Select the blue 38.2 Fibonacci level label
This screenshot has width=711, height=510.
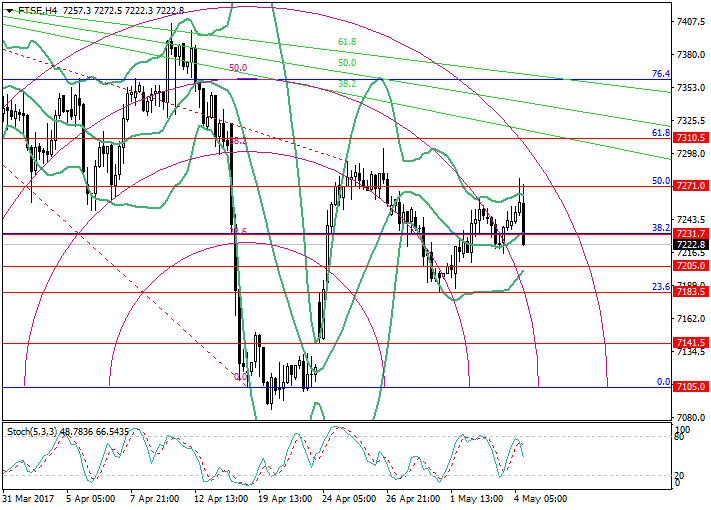(x=661, y=228)
